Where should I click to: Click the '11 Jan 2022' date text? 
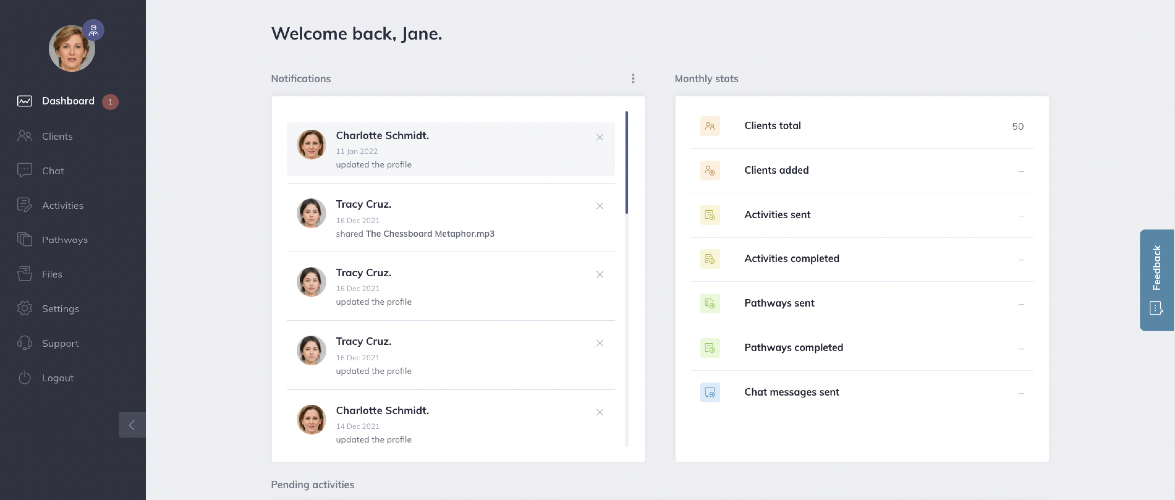pyautogui.click(x=357, y=151)
